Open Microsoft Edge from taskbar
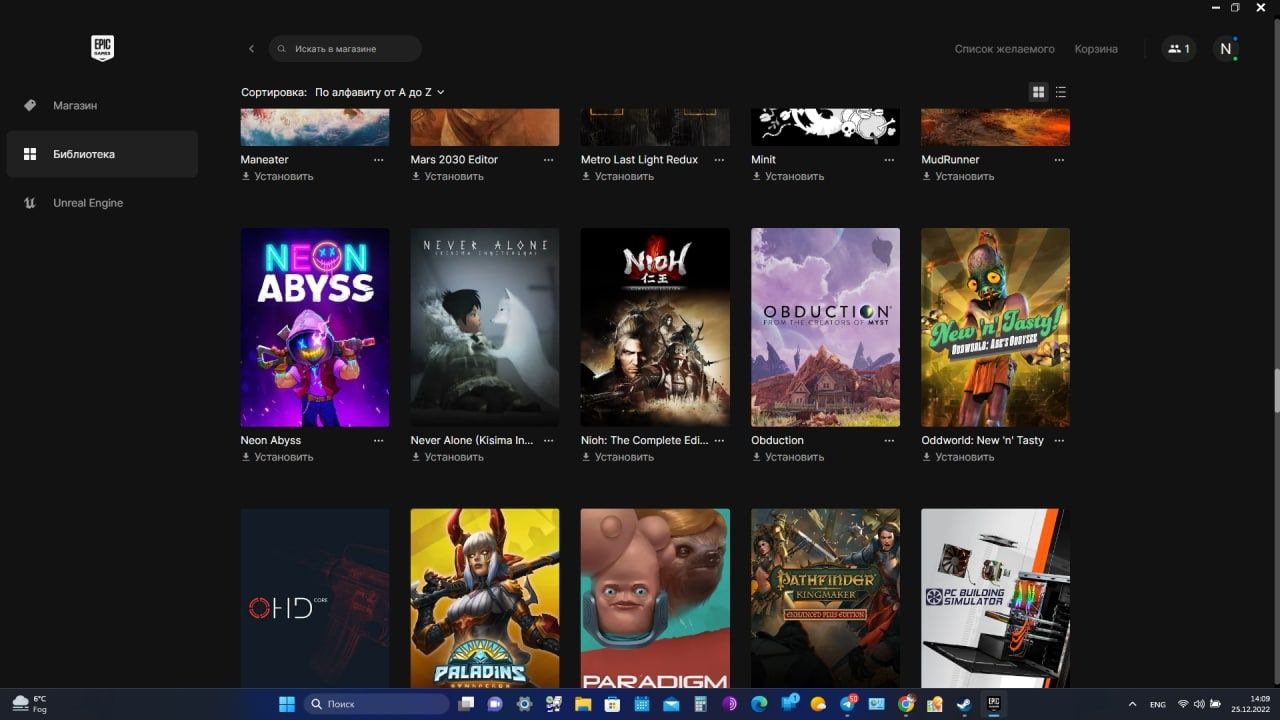This screenshot has width=1280, height=720. click(x=759, y=704)
